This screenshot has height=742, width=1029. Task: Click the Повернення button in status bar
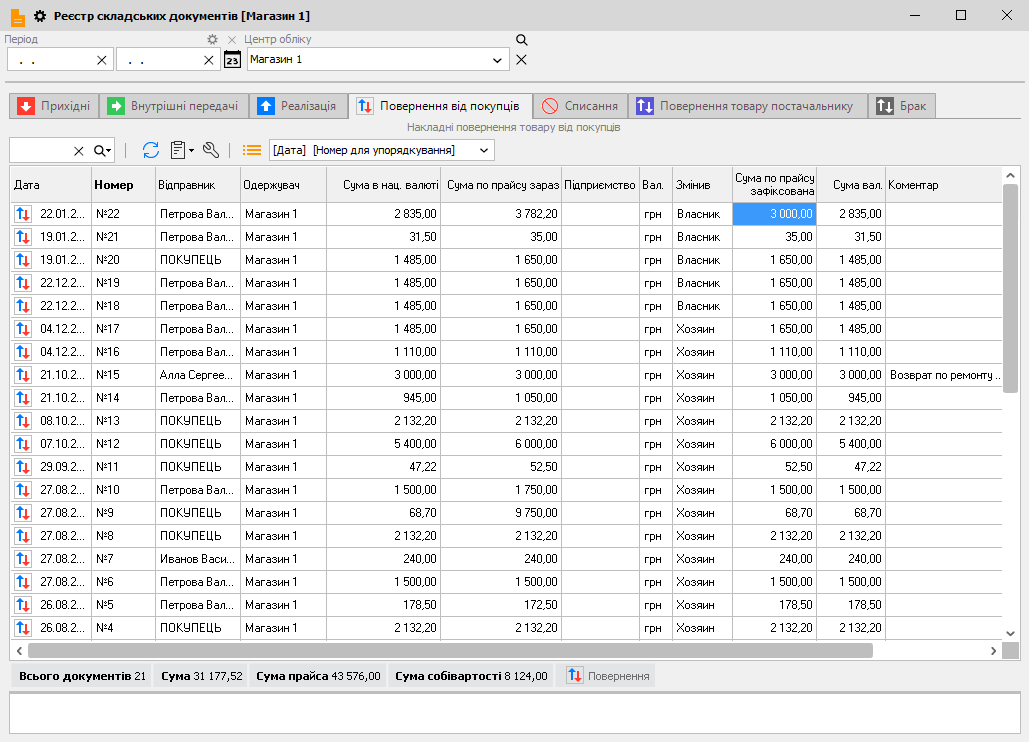(606, 676)
